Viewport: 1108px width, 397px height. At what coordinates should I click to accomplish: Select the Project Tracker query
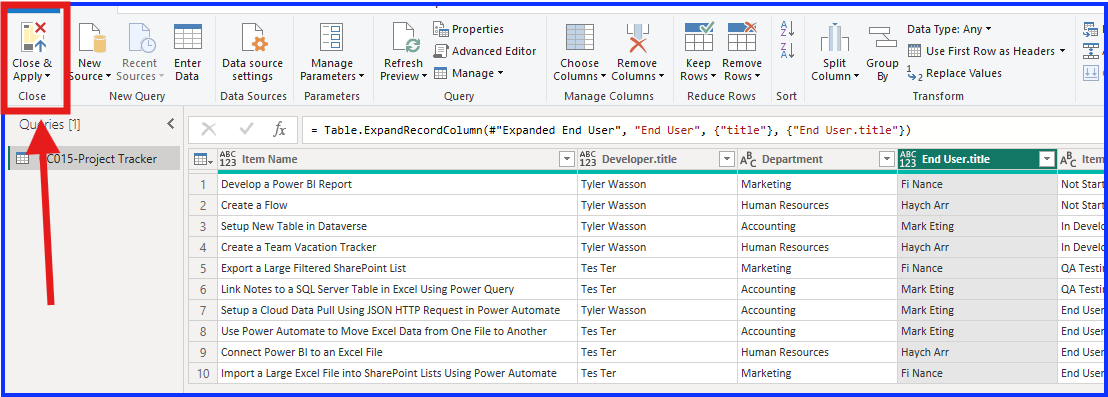pyautogui.click(x=94, y=159)
